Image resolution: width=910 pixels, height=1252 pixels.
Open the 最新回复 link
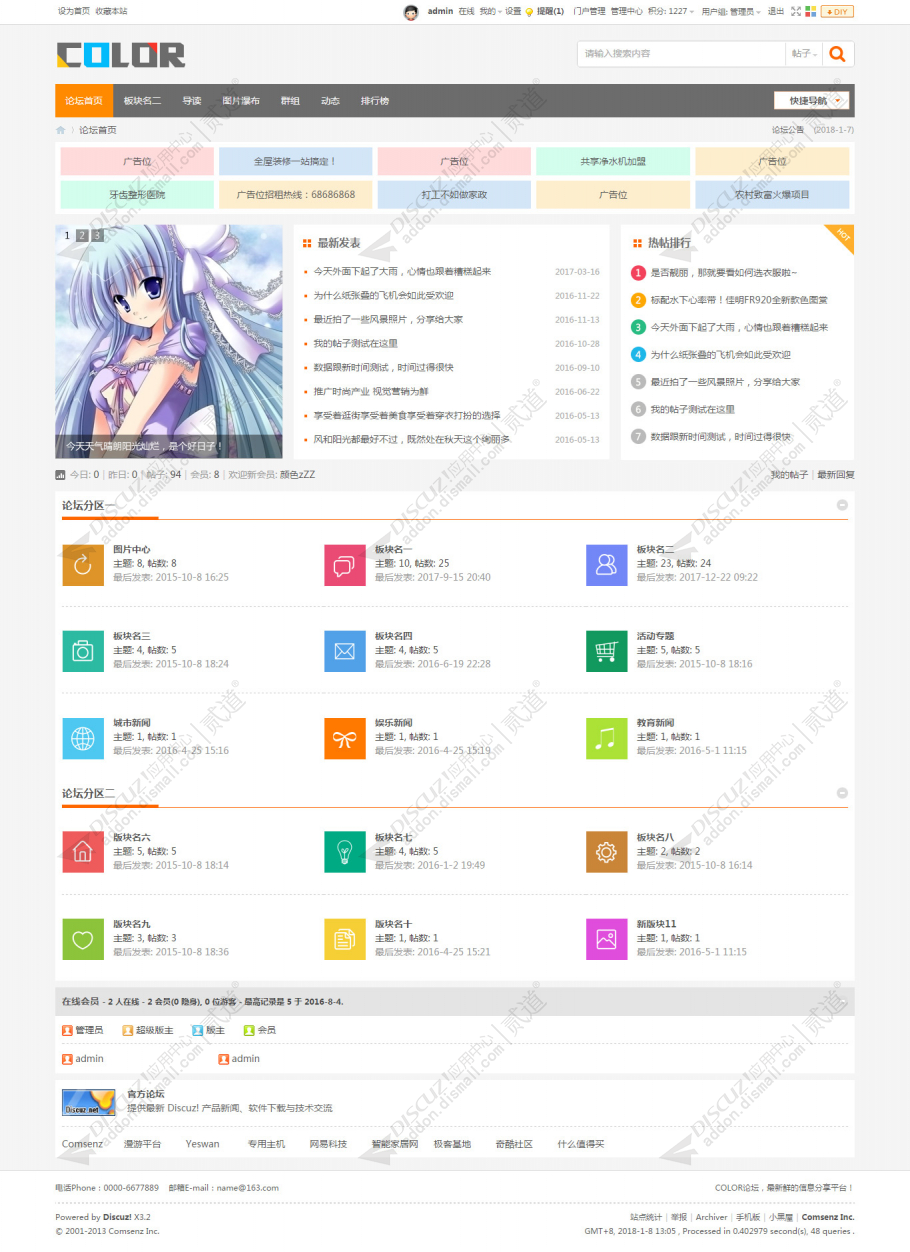(x=836, y=475)
